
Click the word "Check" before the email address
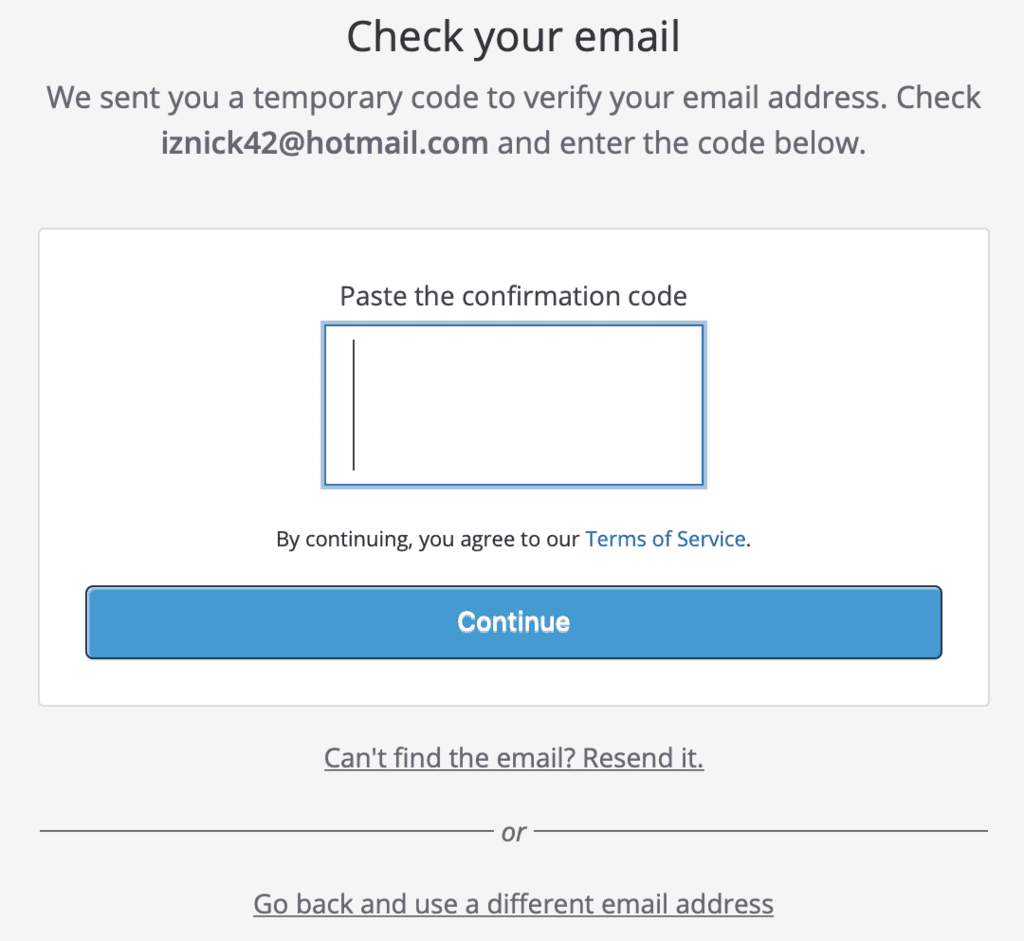(939, 98)
